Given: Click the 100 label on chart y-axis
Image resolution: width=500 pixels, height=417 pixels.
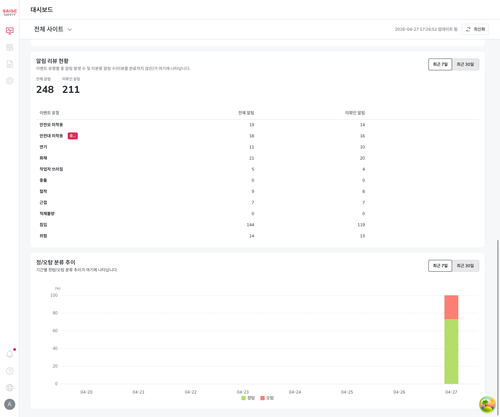Looking at the screenshot, I should [54, 295].
